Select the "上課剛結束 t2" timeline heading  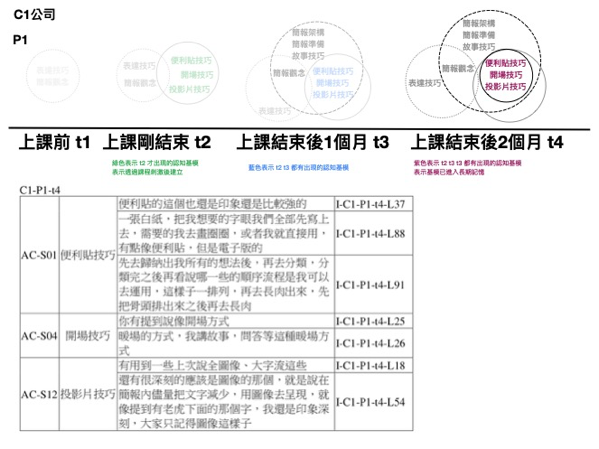157,143
